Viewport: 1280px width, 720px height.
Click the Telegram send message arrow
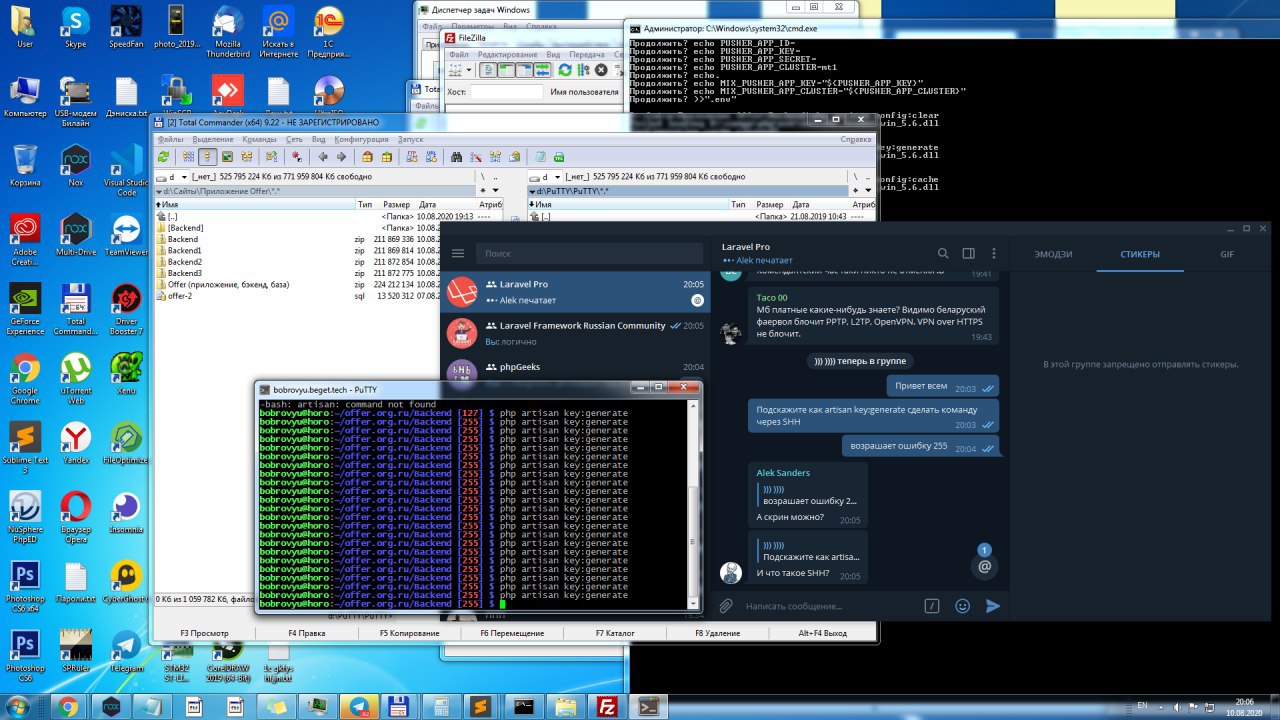992,606
